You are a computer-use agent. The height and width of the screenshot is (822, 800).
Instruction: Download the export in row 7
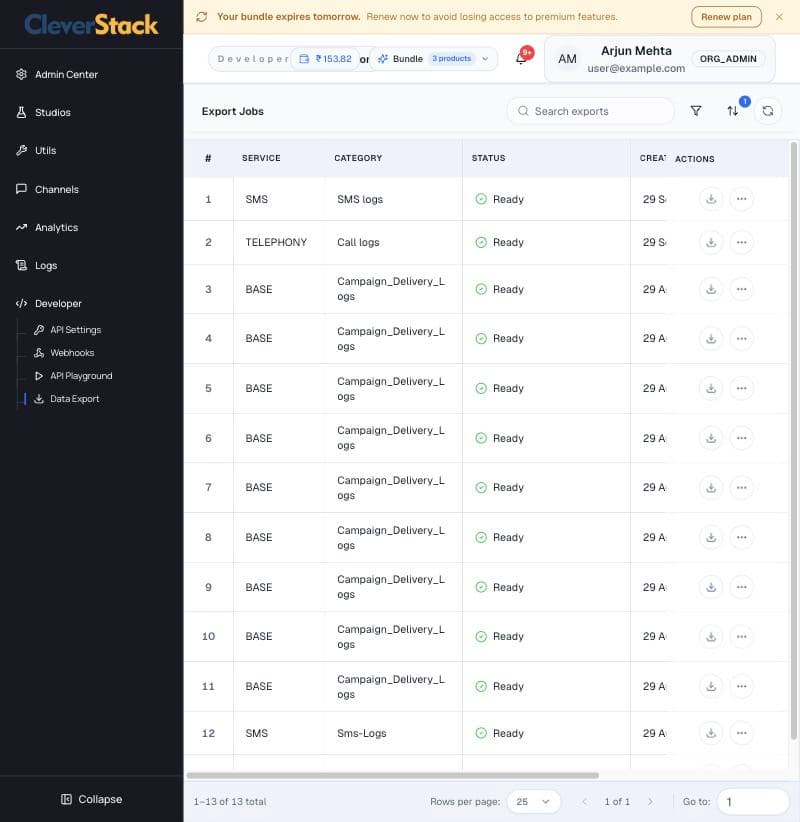point(711,488)
